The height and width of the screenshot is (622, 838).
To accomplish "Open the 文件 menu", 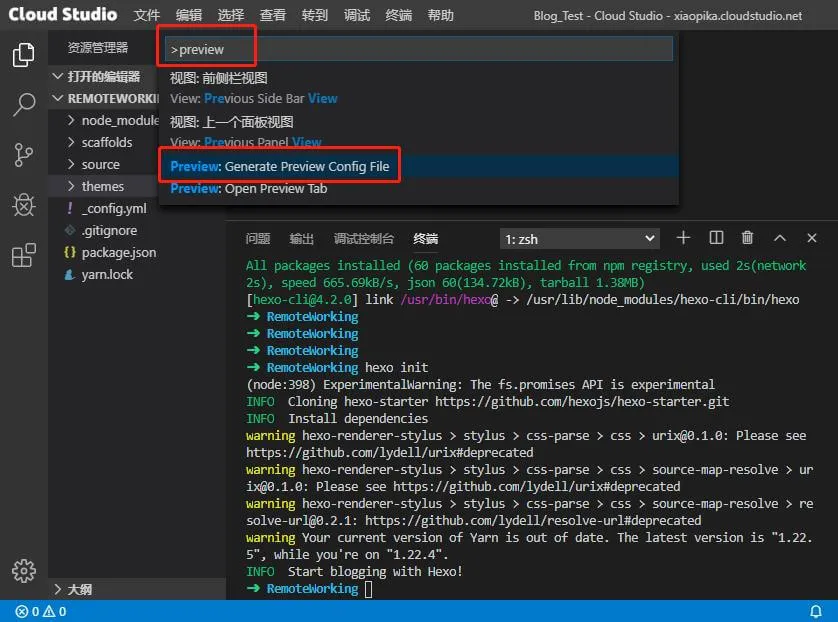I will [x=146, y=15].
